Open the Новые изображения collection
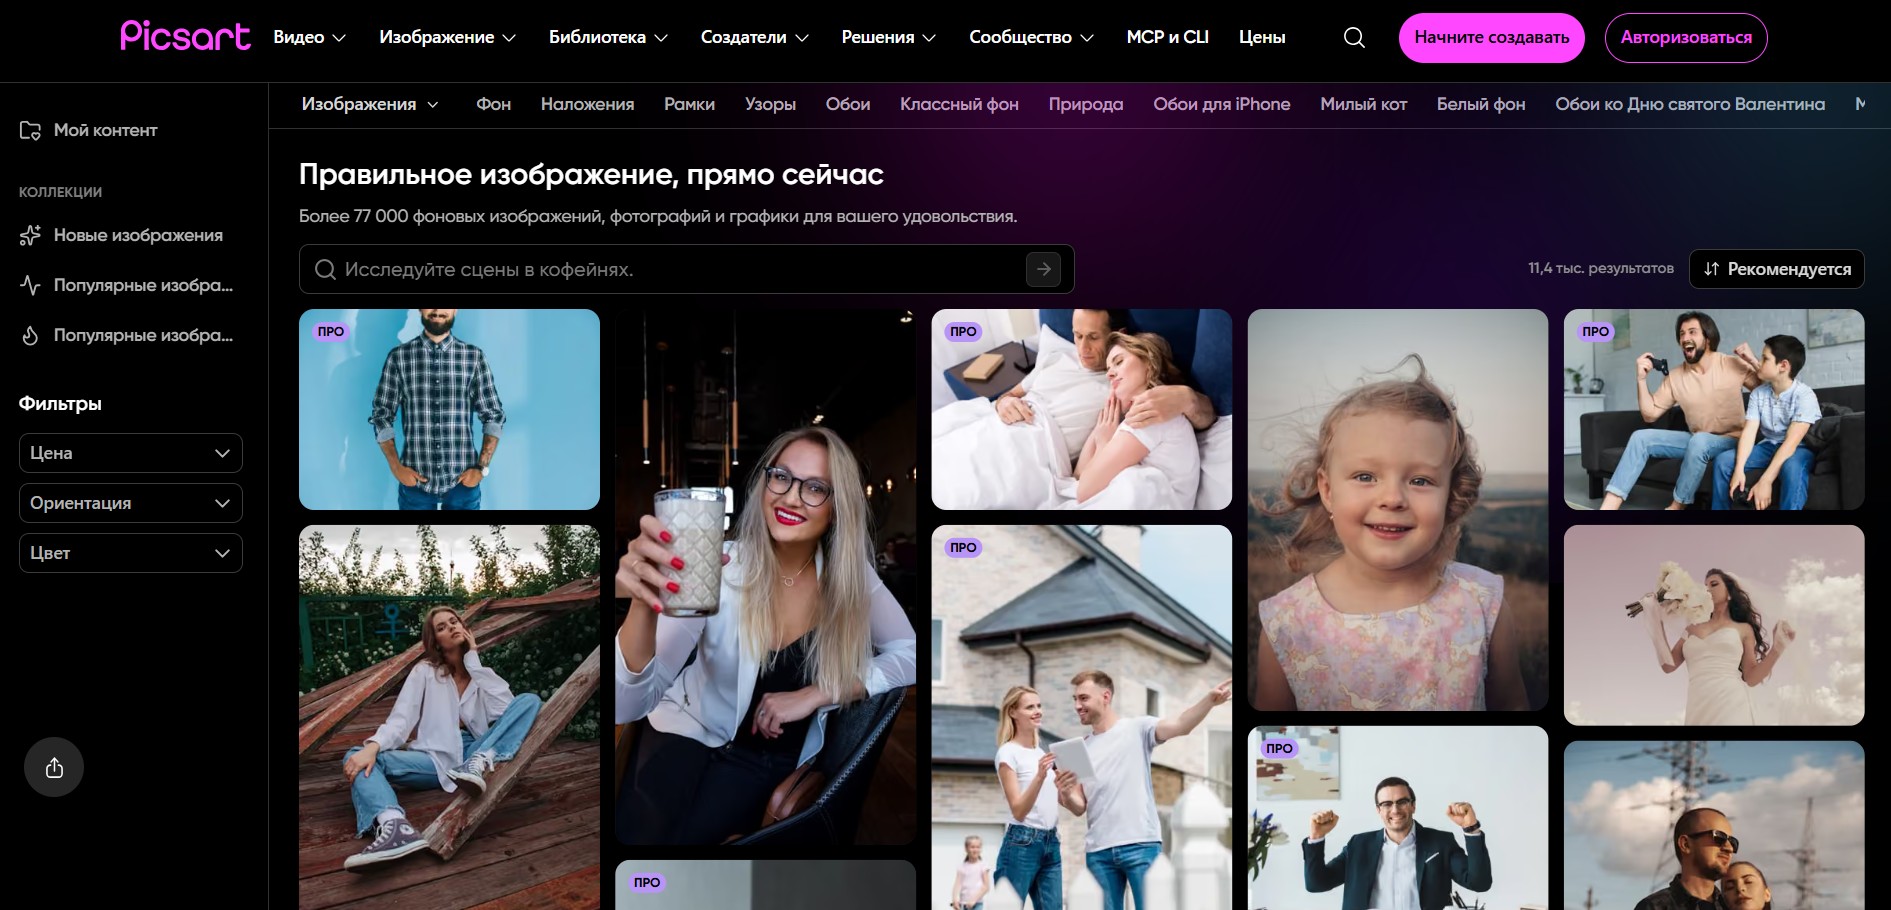The height and width of the screenshot is (910, 1891). point(121,235)
